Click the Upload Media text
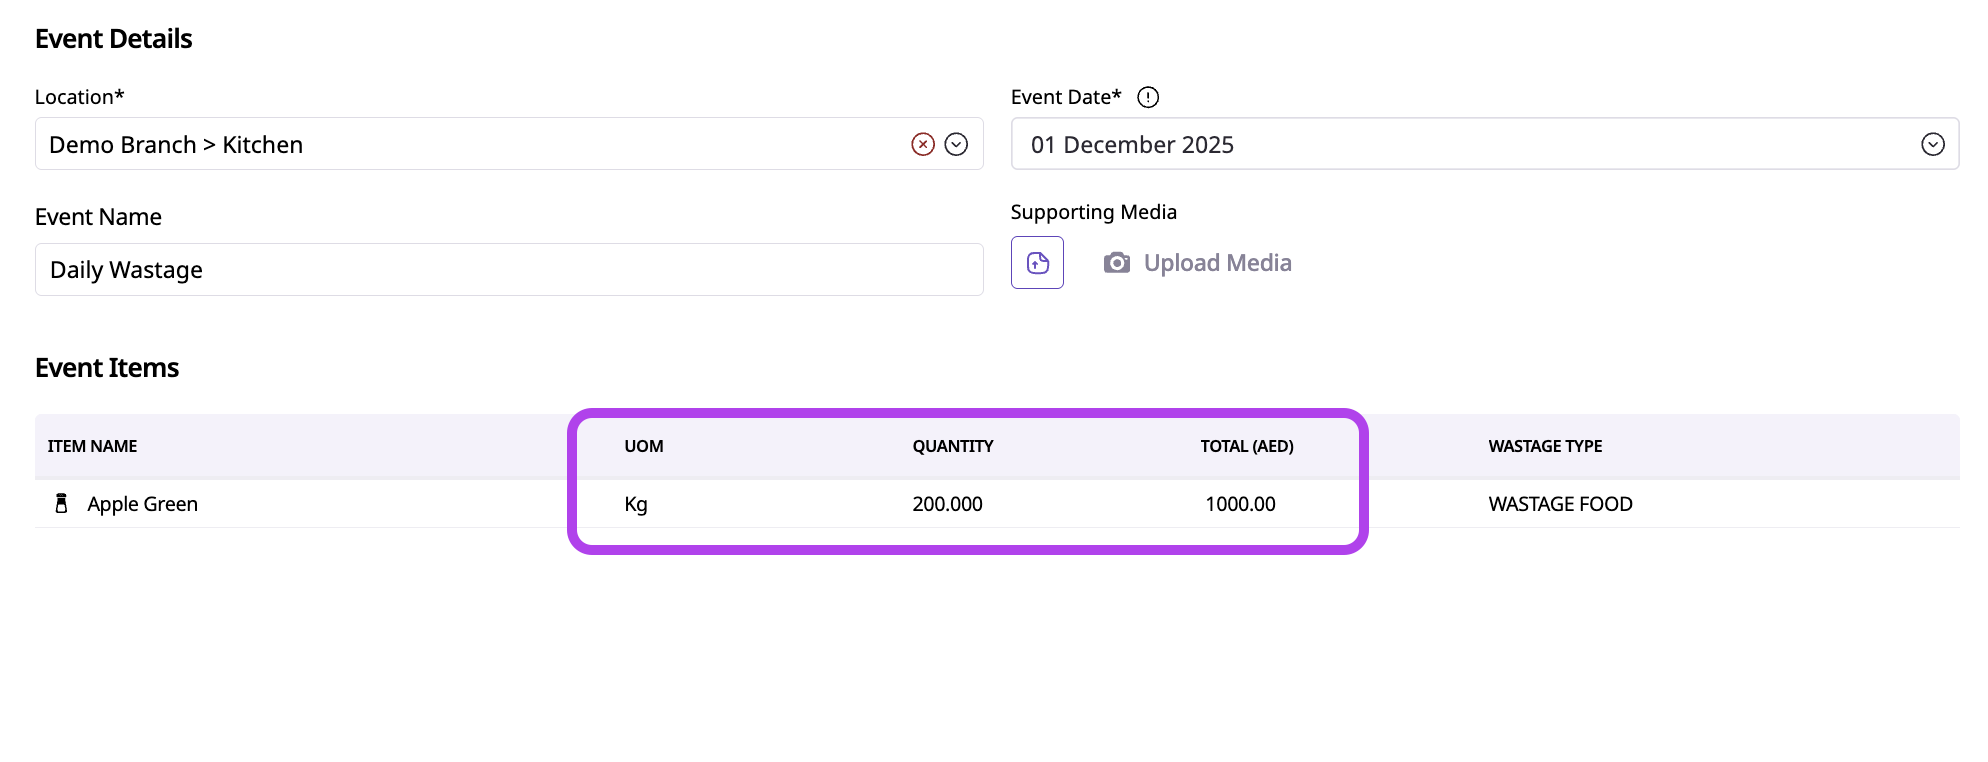 pos(1217,263)
